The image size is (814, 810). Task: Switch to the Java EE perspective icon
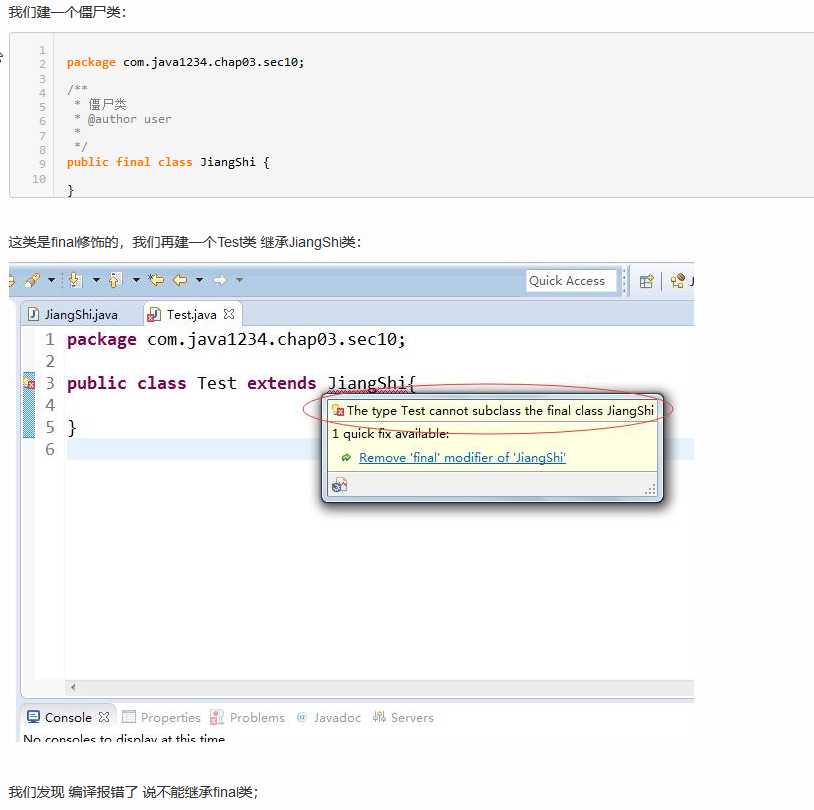click(677, 281)
